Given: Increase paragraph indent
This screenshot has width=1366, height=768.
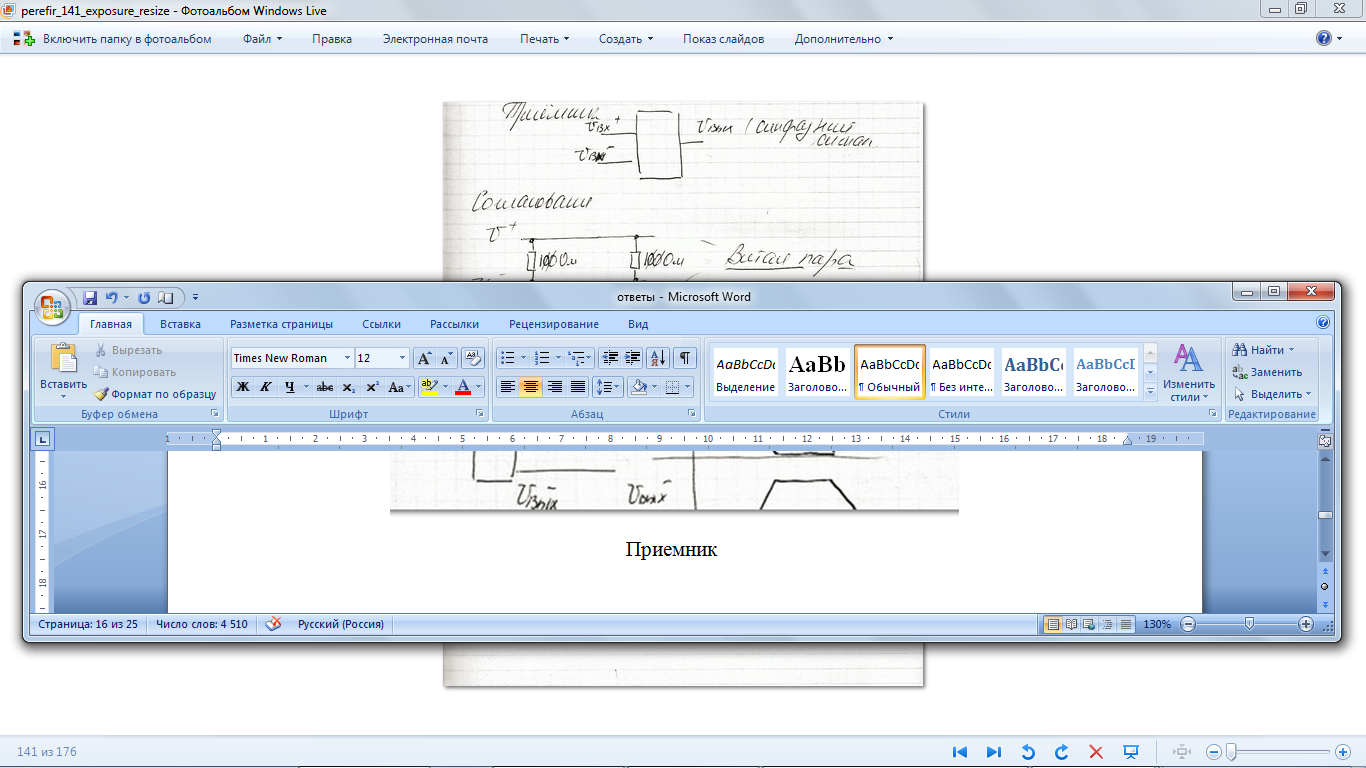Looking at the screenshot, I should click(633, 358).
